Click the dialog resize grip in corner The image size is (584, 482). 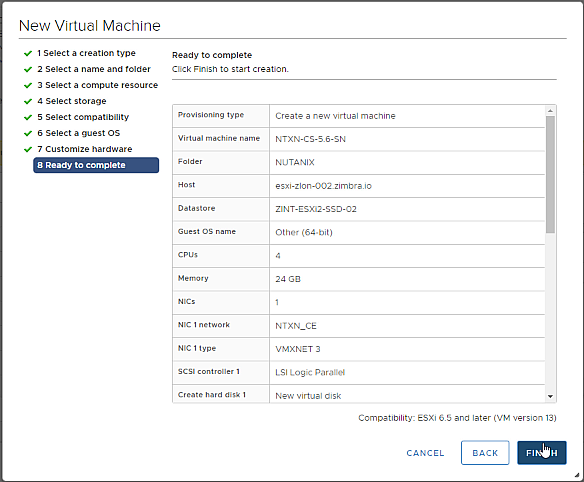click(x=577, y=475)
